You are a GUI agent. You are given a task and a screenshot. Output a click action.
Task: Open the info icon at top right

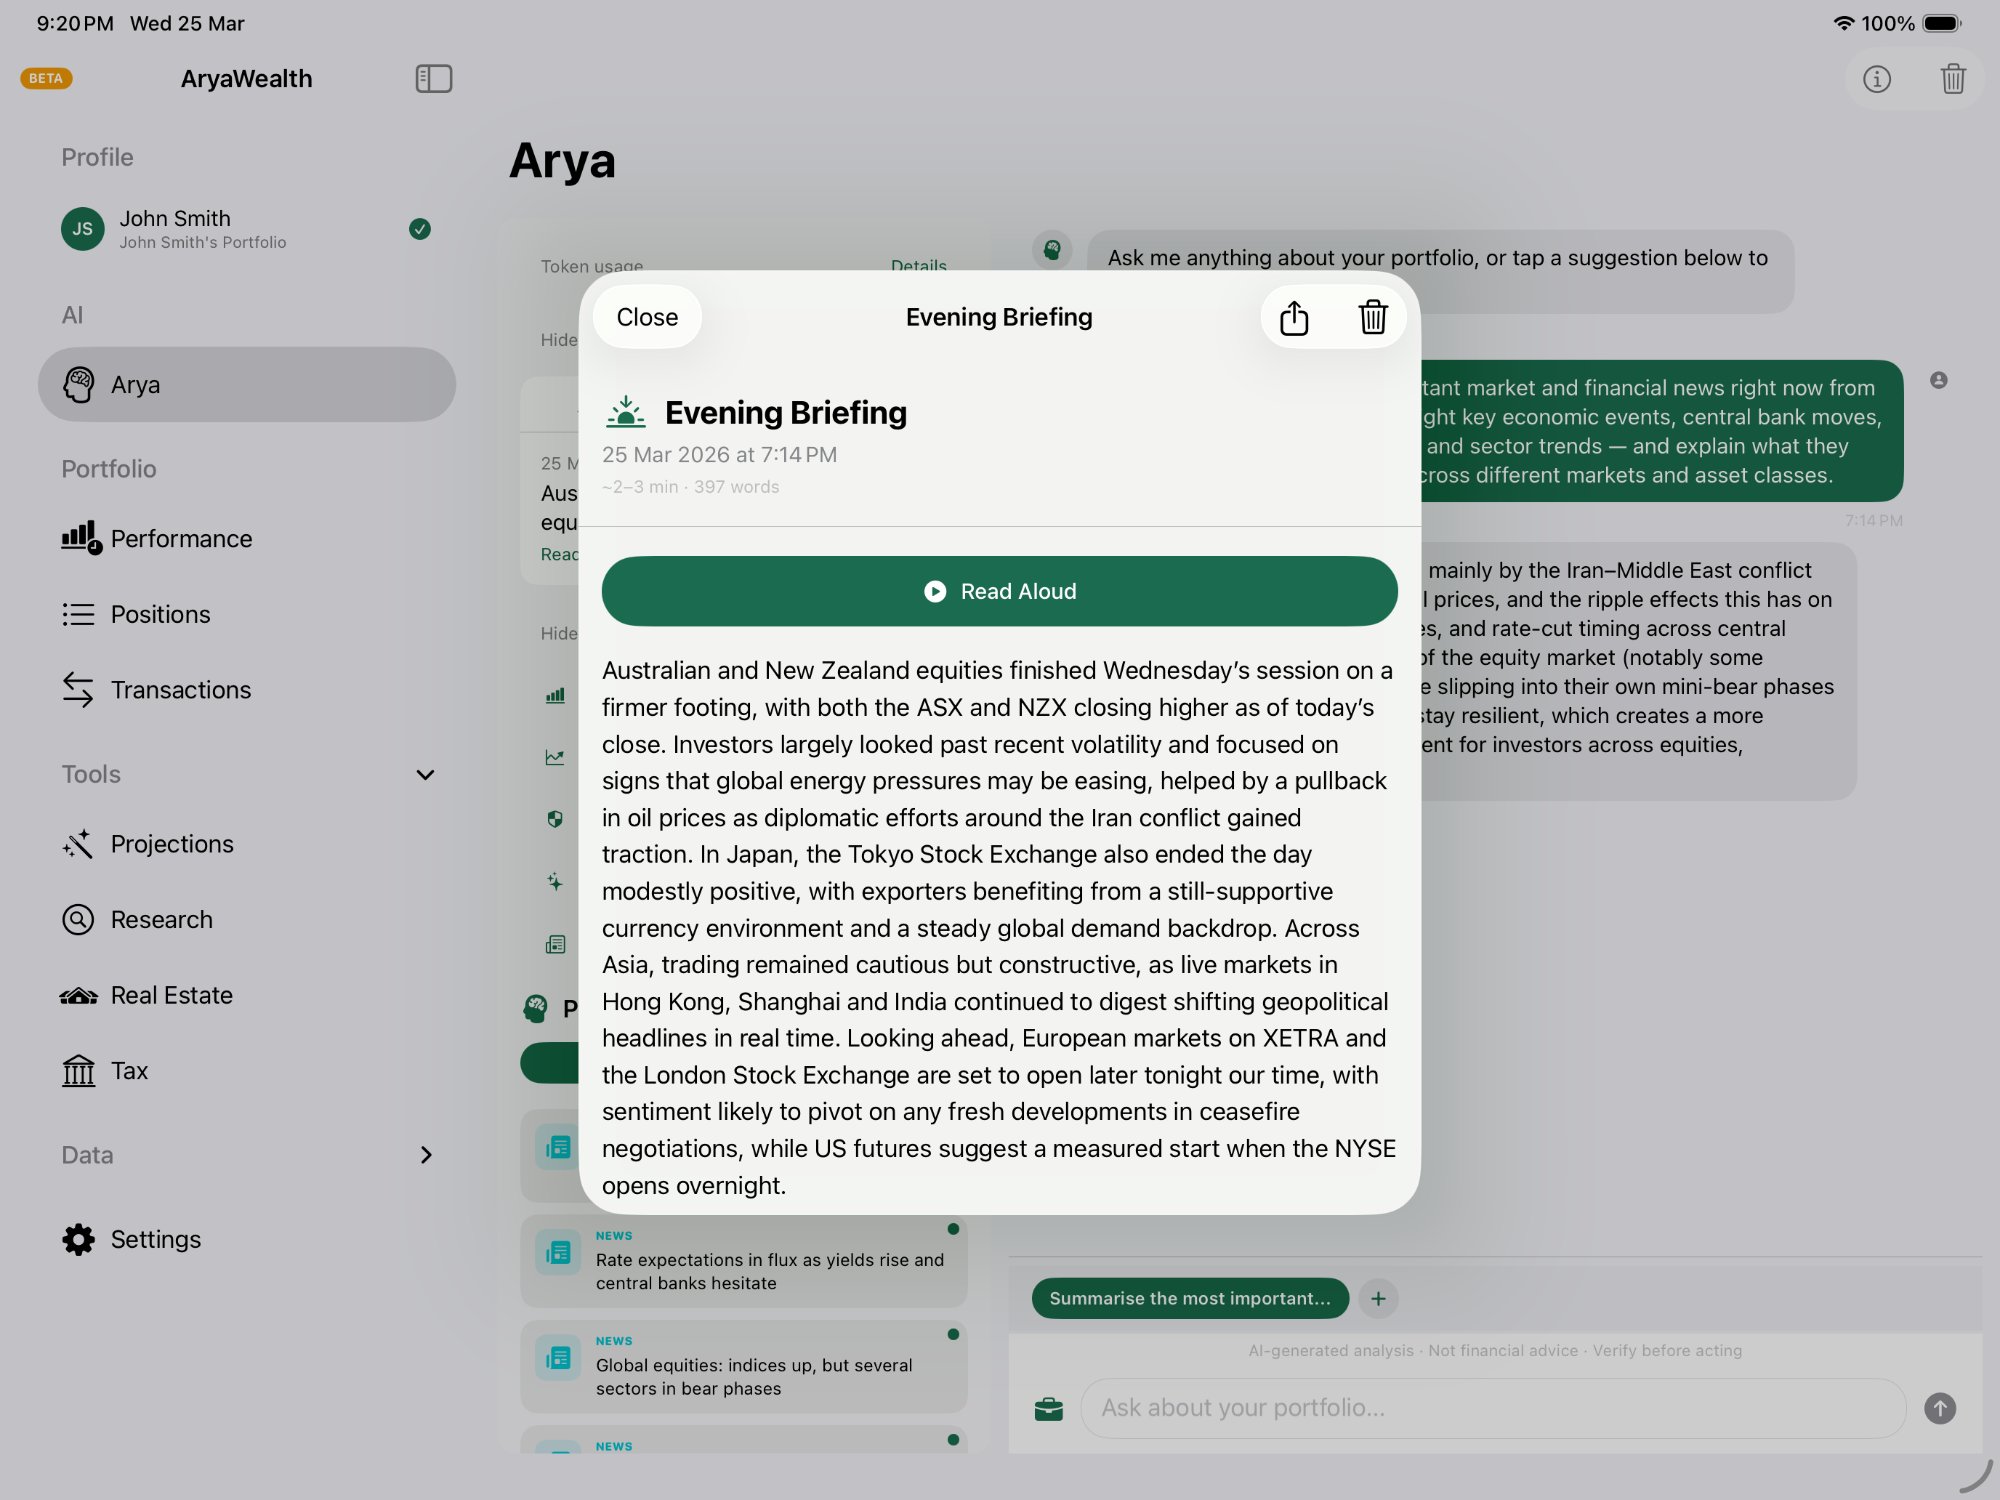(1876, 79)
